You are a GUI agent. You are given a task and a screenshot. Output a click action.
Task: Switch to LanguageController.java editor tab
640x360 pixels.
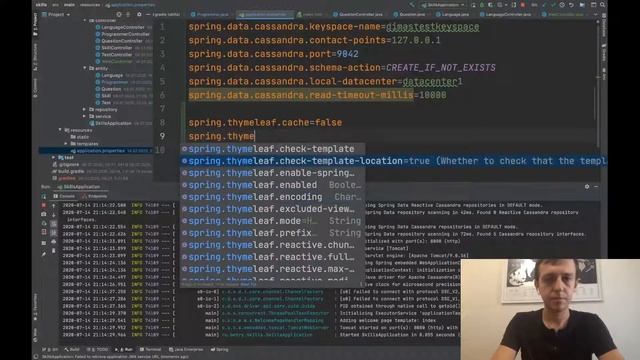[x=505, y=14]
